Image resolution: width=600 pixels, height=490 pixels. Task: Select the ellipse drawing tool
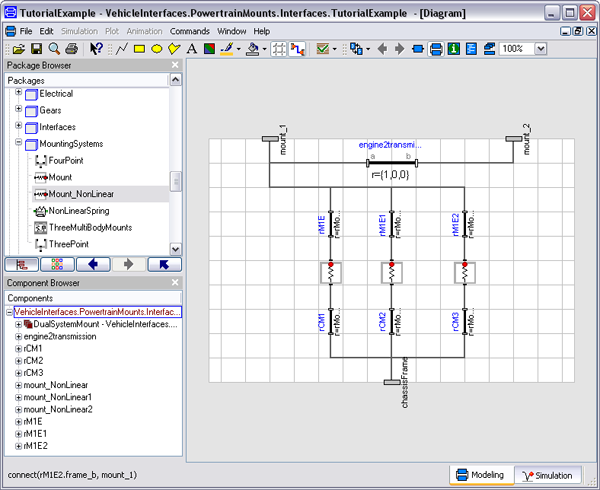tap(157, 48)
